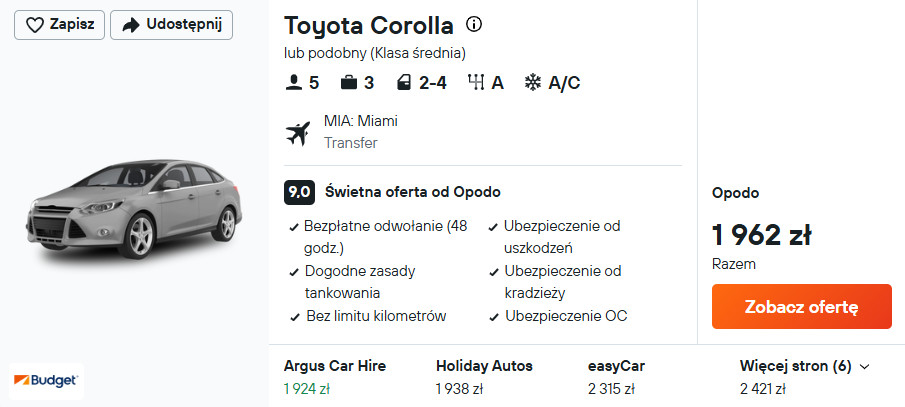905x407 pixels.
Task: Share the offer via Udostępnij
Action: (171, 25)
